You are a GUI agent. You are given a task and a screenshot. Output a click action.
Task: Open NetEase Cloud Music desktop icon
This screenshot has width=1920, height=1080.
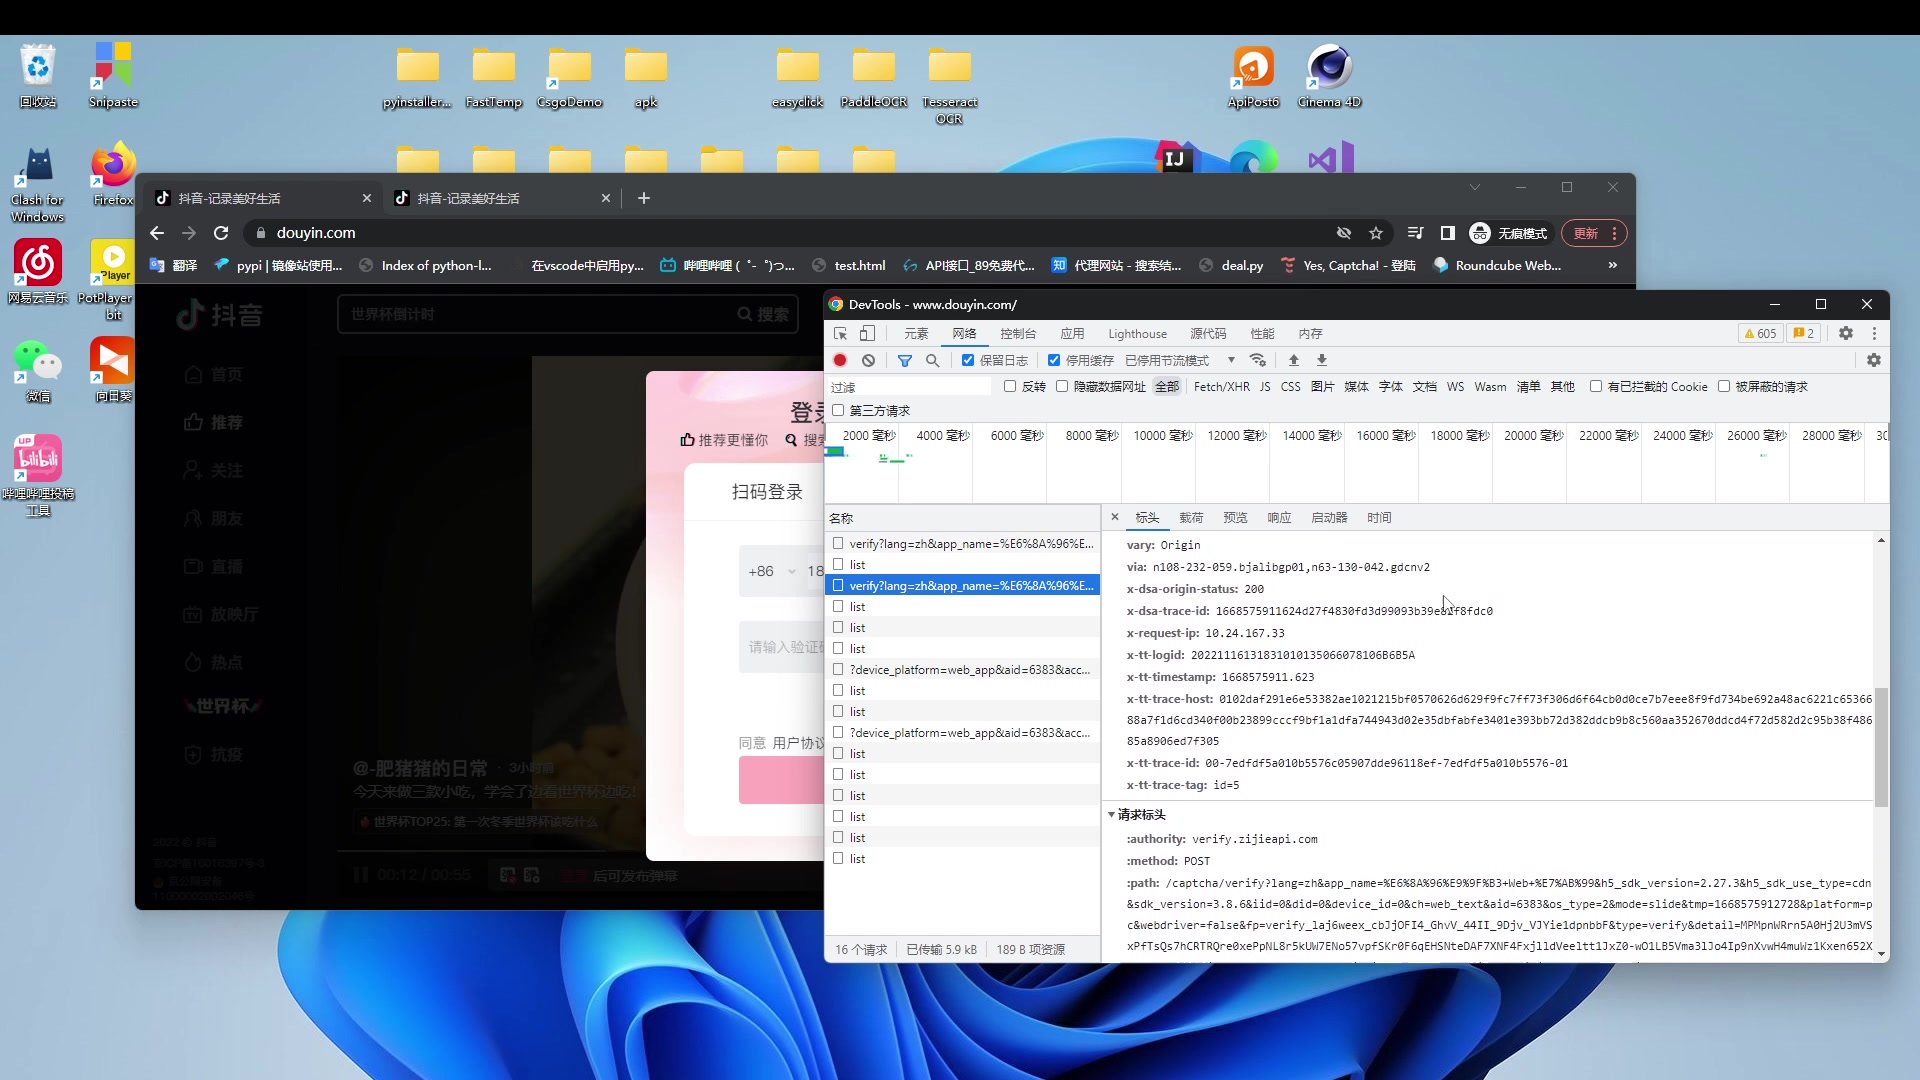click(38, 272)
